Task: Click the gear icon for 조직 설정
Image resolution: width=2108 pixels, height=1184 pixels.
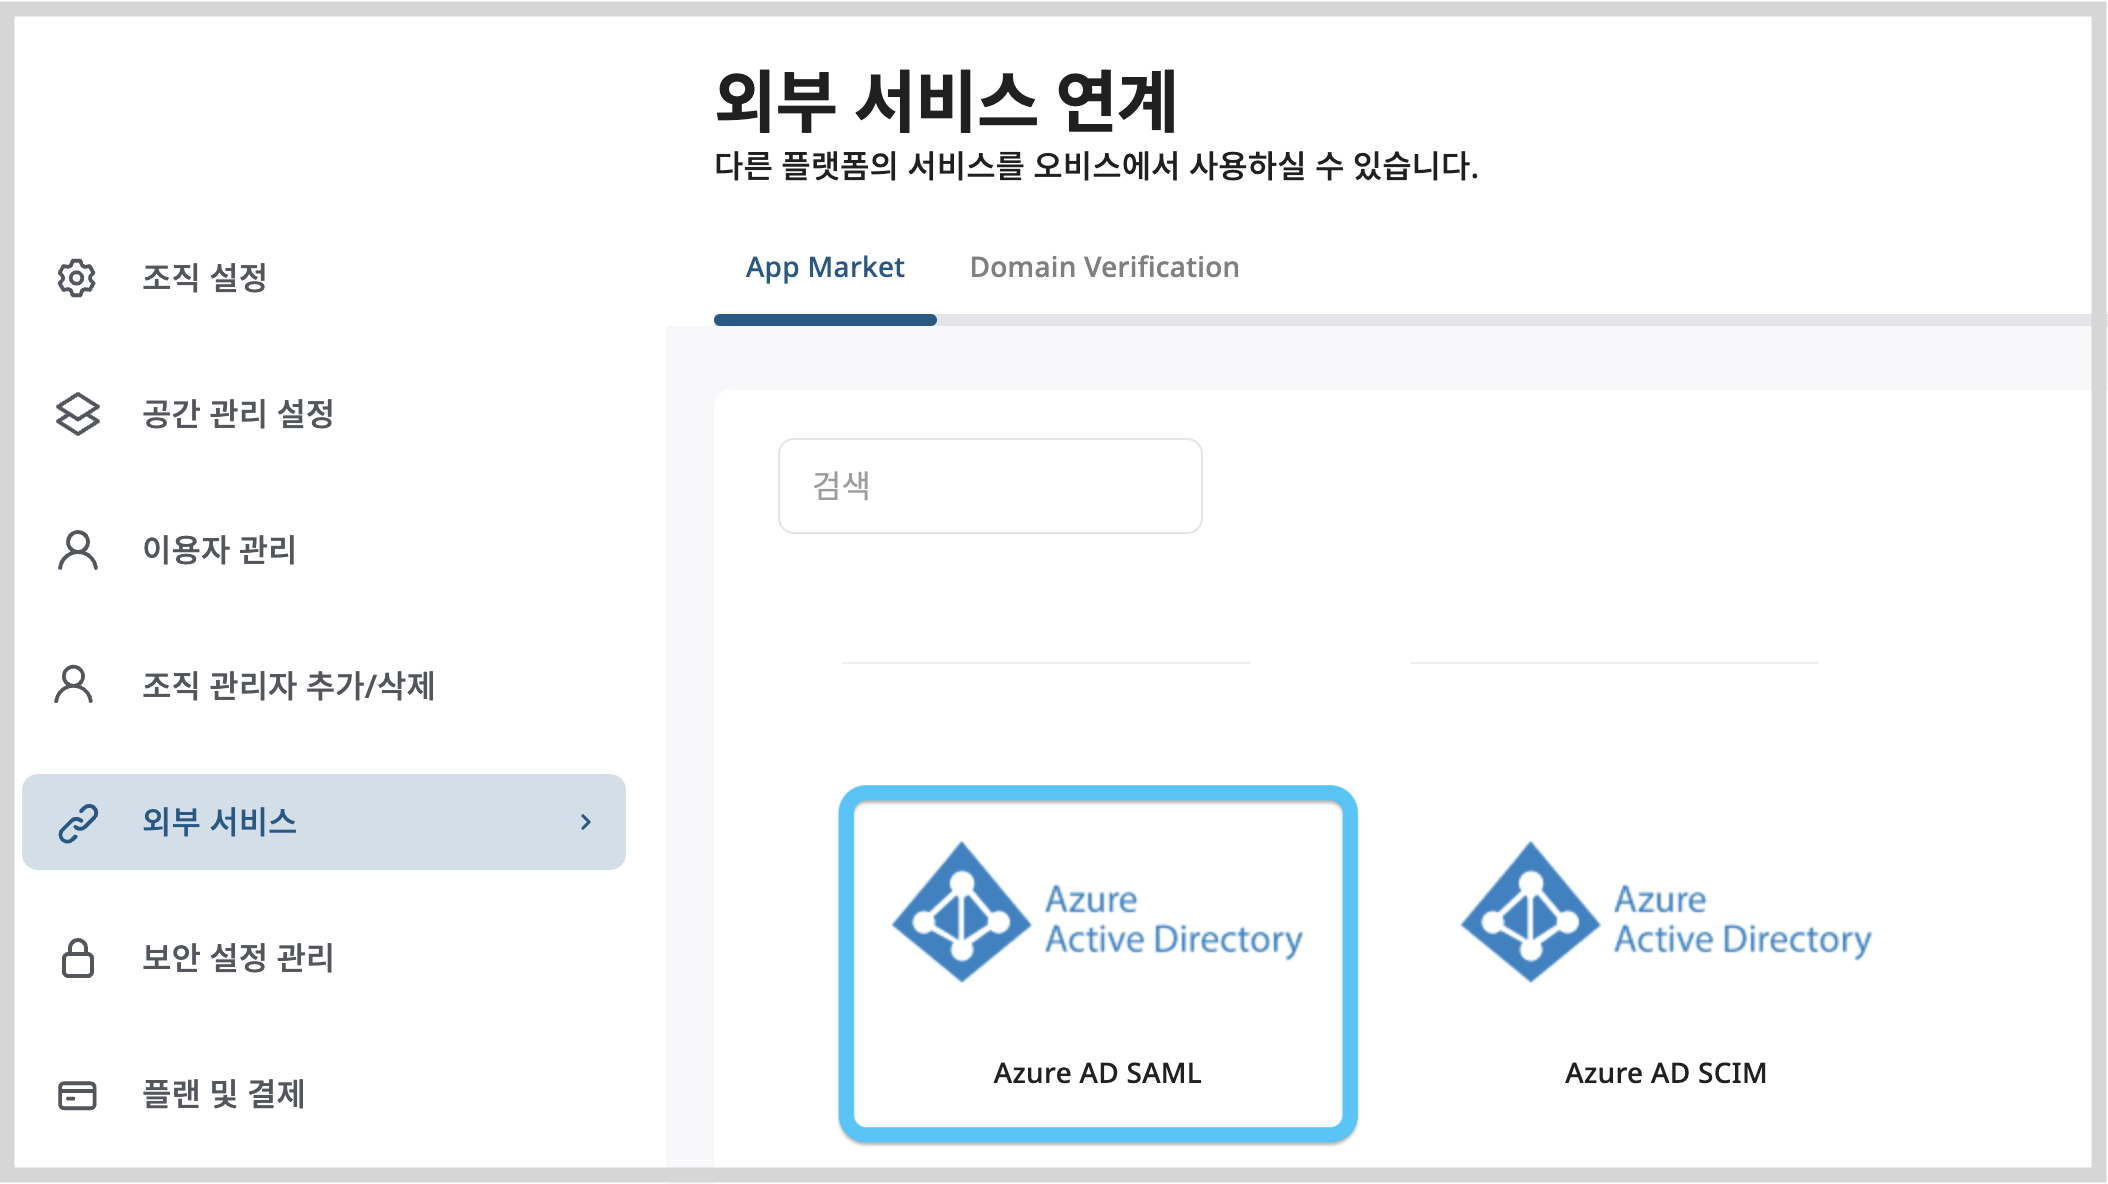Action: [77, 278]
